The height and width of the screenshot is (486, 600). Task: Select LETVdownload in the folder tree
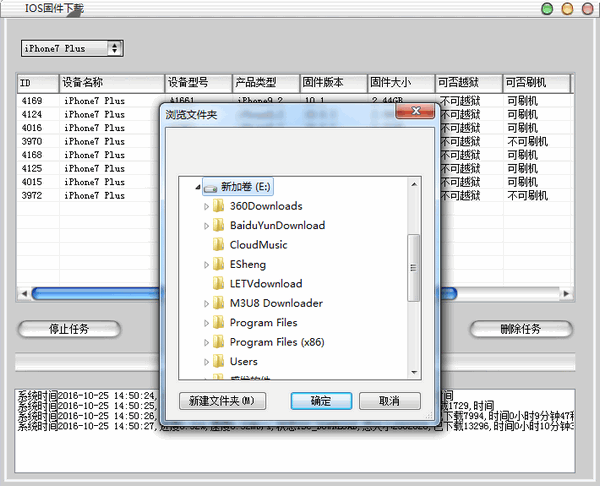coord(266,284)
